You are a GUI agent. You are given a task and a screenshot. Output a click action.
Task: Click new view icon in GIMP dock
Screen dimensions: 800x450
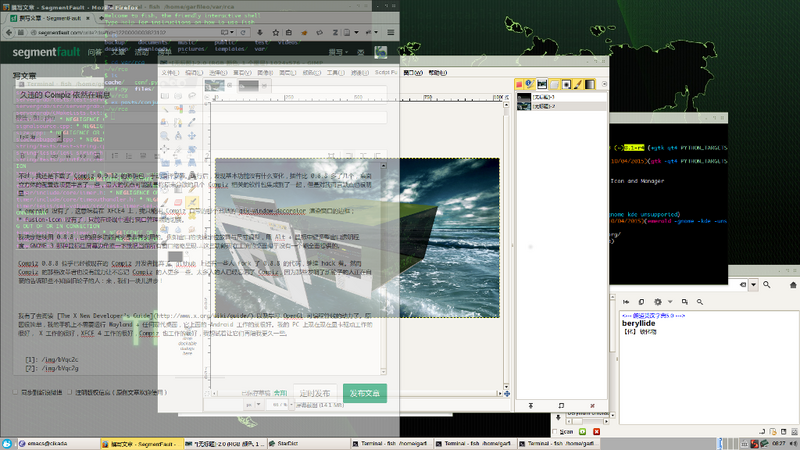[x=561, y=406]
